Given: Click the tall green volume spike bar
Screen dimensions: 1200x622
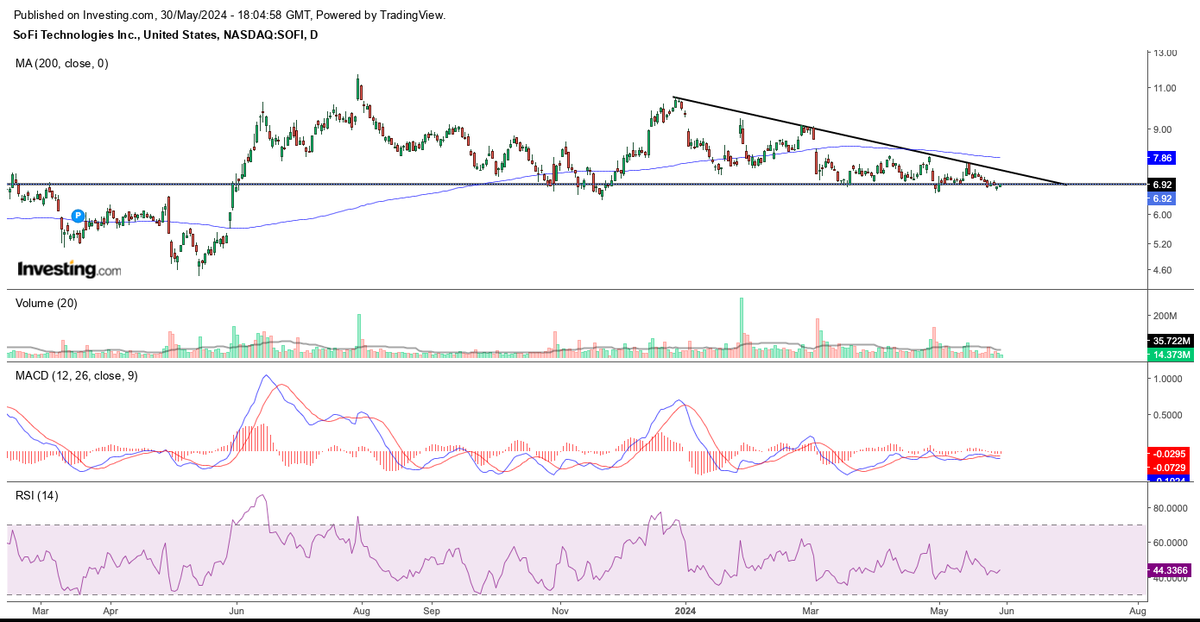Looking at the screenshot, I should 742,327.
